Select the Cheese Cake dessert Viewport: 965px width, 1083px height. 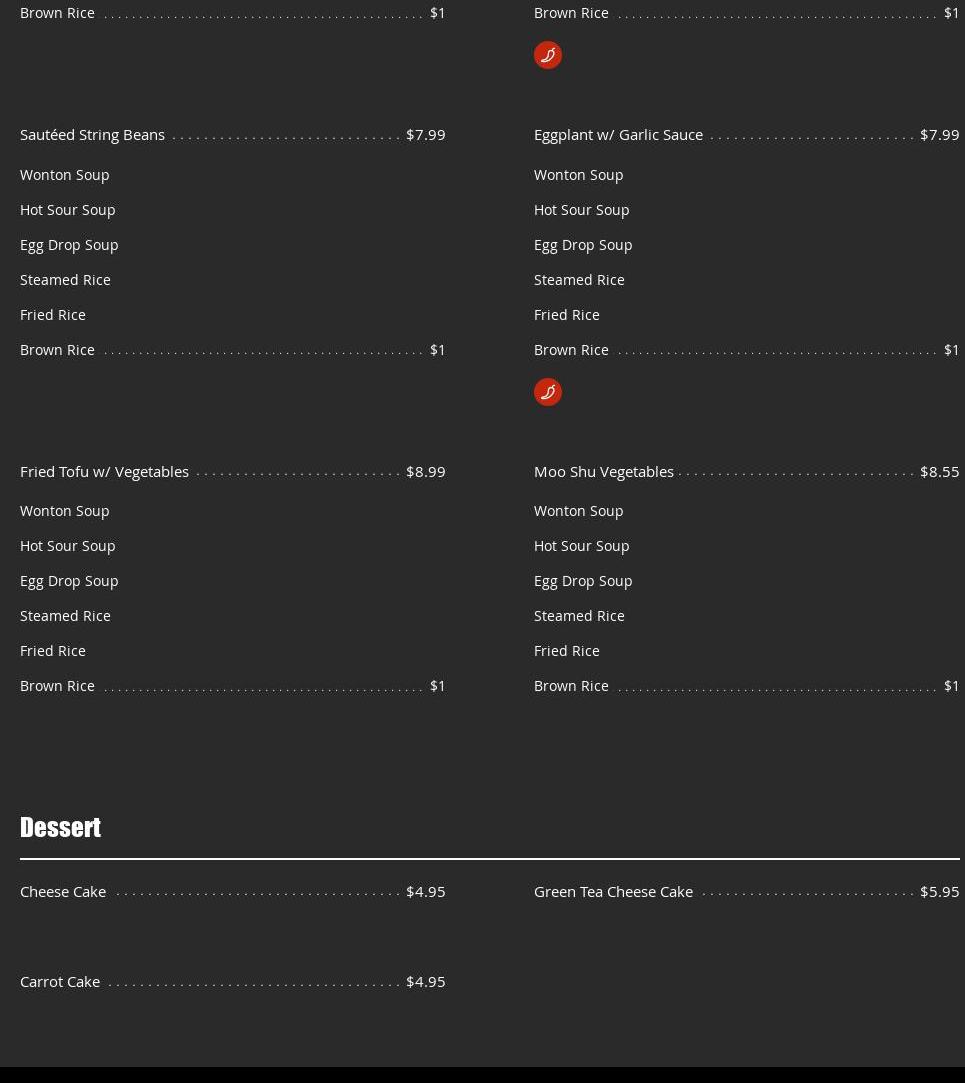point(63,891)
